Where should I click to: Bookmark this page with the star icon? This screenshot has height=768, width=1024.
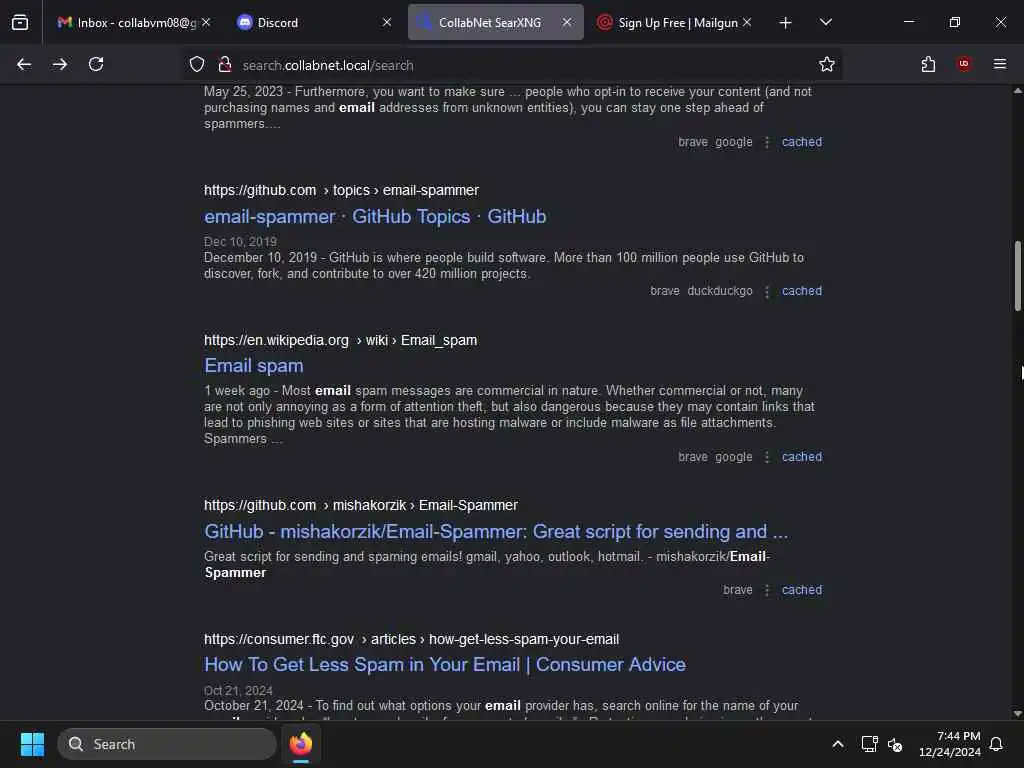click(827, 65)
